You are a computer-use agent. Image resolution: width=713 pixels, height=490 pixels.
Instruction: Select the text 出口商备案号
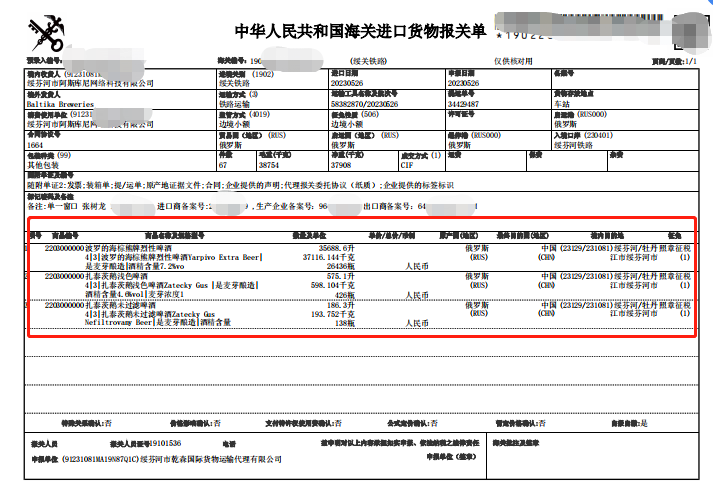389,206
